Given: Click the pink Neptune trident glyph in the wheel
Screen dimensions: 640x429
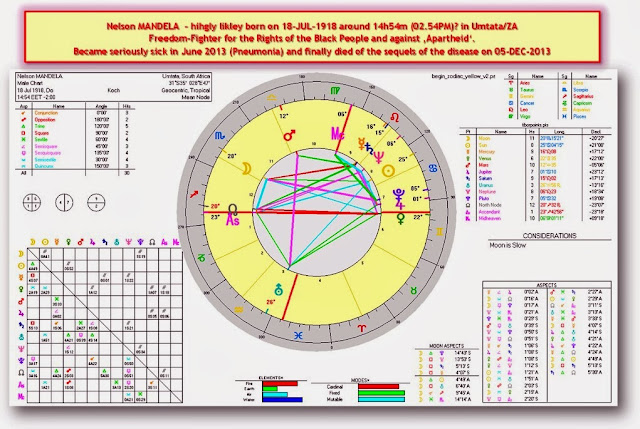Looking at the screenshot, I should pyautogui.click(x=379, y=157).
